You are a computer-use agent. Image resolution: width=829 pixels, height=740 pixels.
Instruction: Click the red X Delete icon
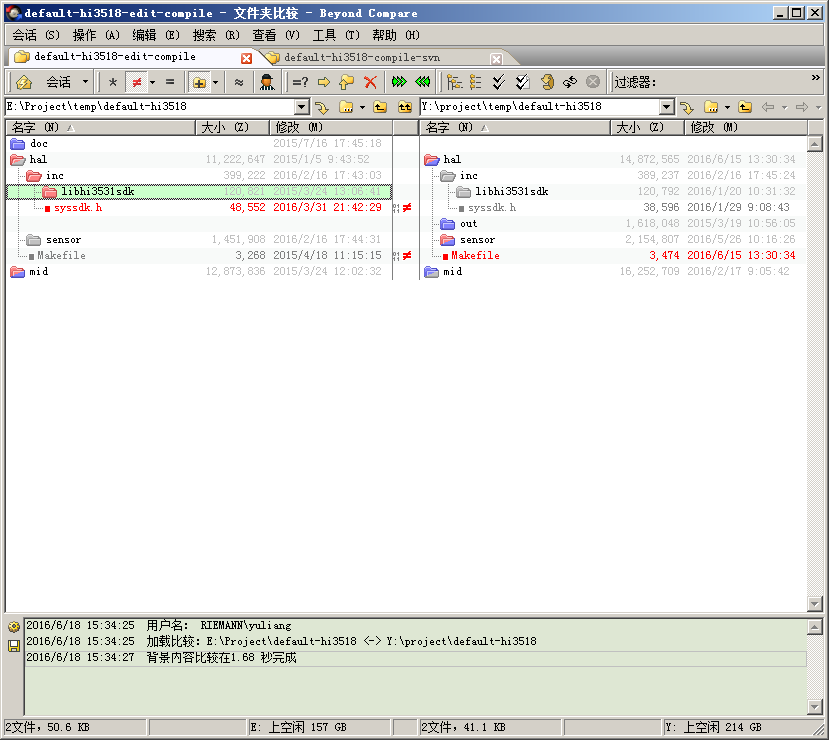[x=371, y=82]
